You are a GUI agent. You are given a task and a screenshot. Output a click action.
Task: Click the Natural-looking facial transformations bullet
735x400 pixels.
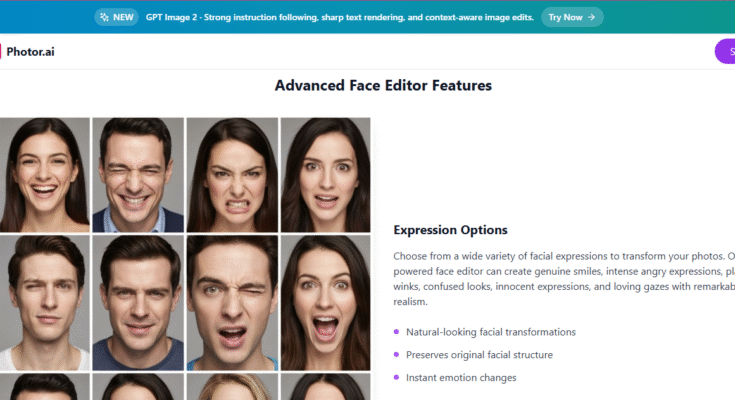(490, 332)
